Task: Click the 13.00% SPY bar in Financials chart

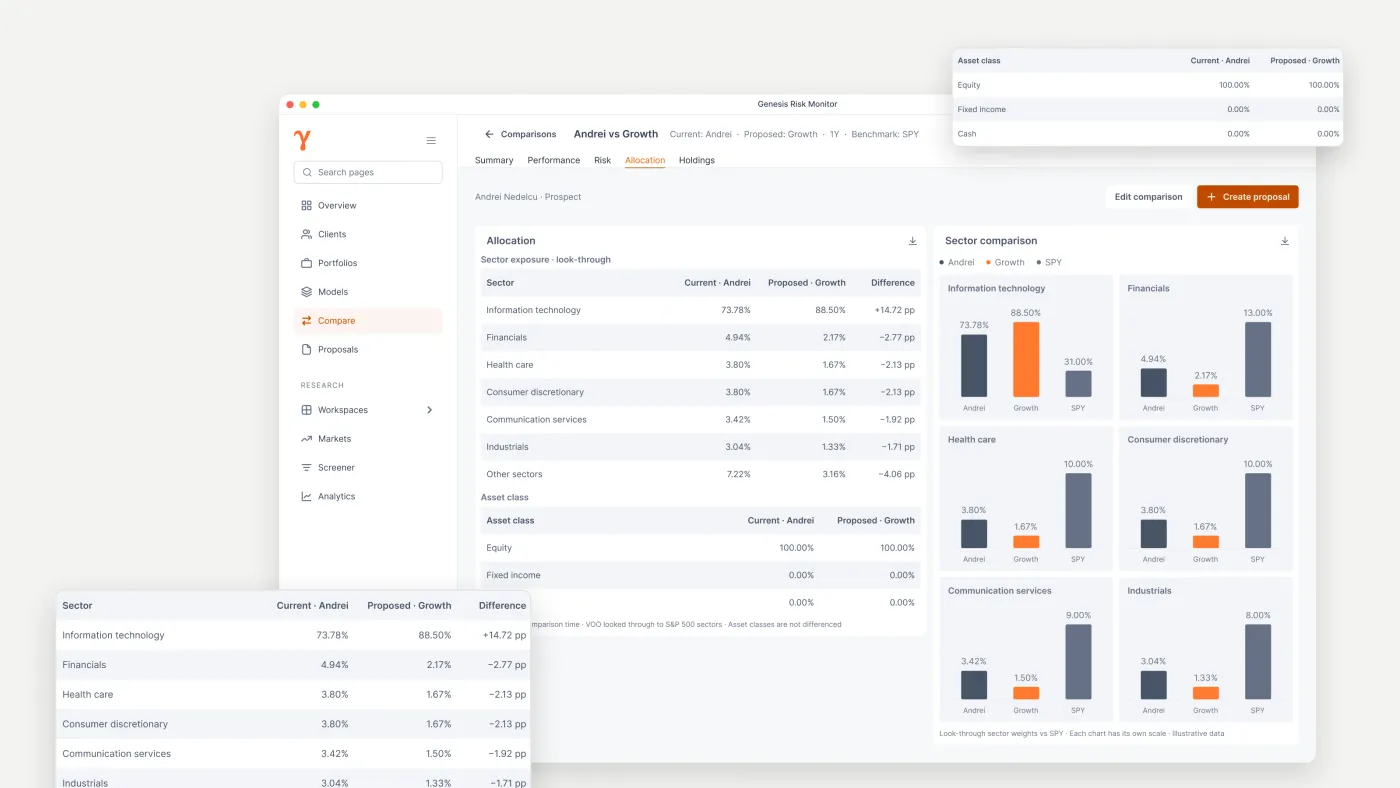Action: (x=1258, y=359)
